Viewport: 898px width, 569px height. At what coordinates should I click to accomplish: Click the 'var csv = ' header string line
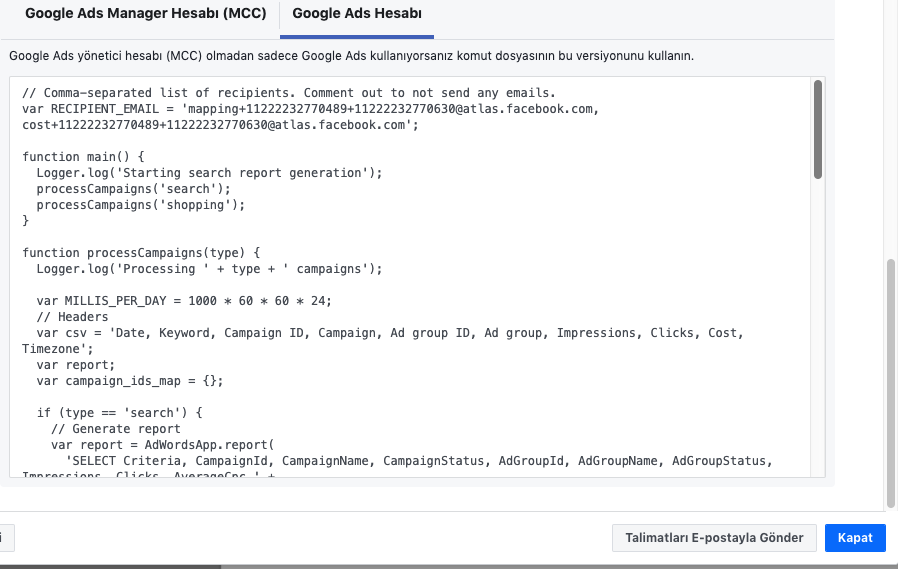tap(390, 333)
